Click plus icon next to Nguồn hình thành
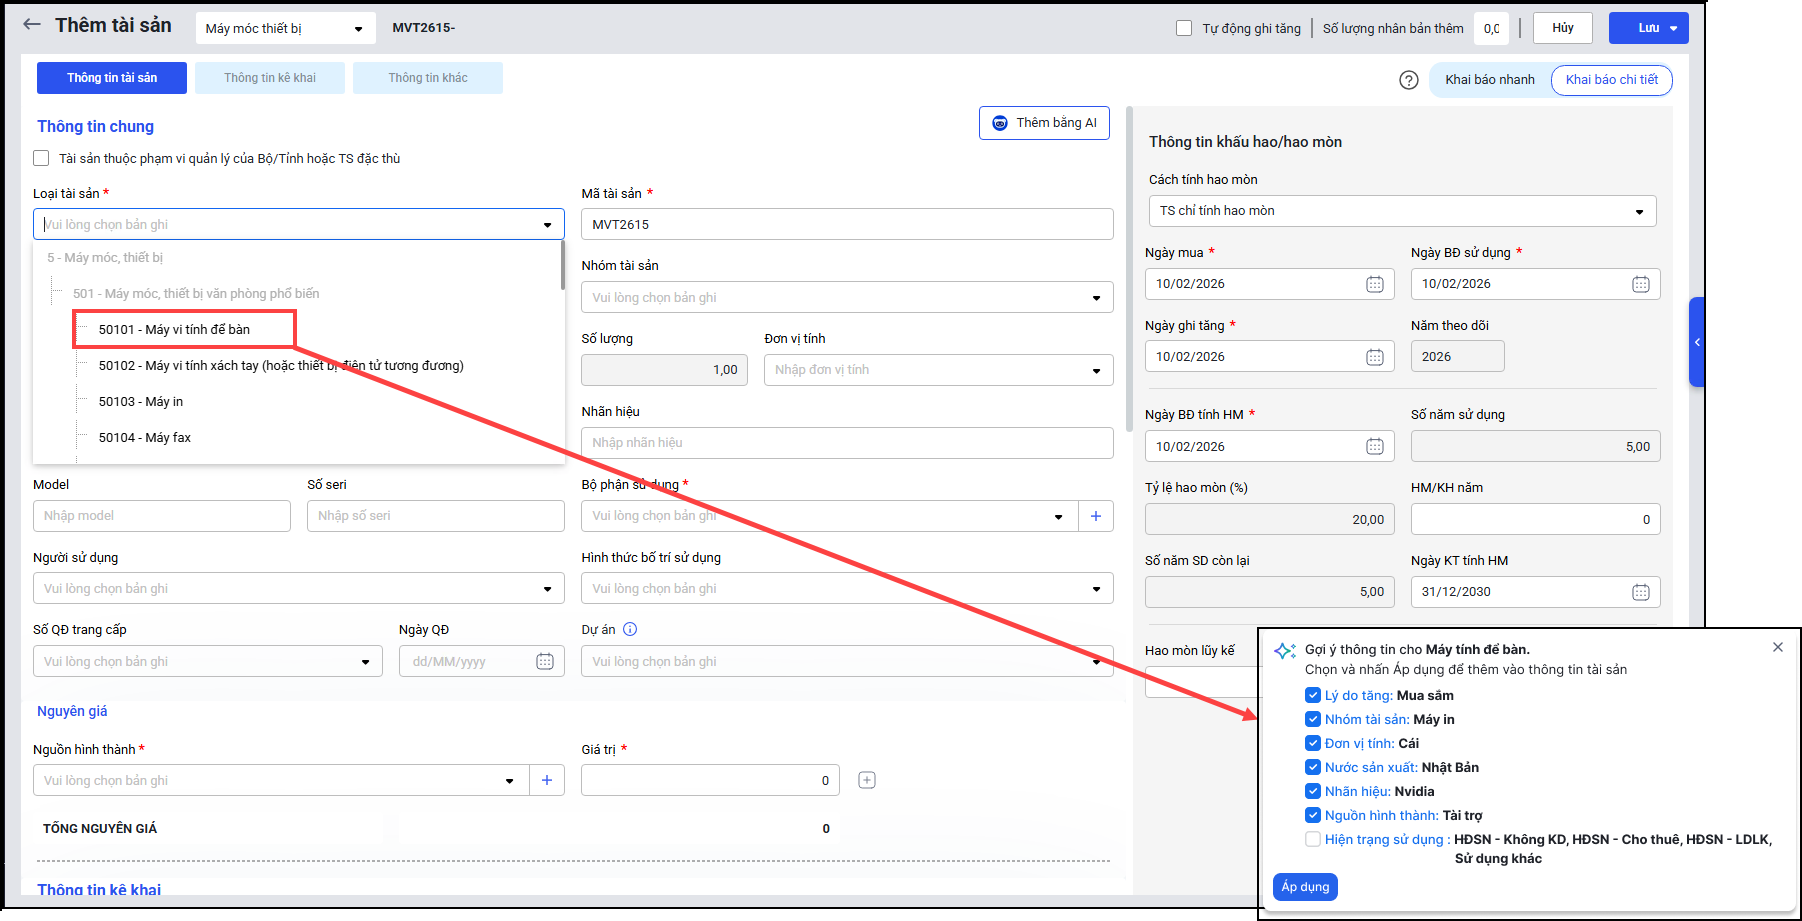 (546, 780)
